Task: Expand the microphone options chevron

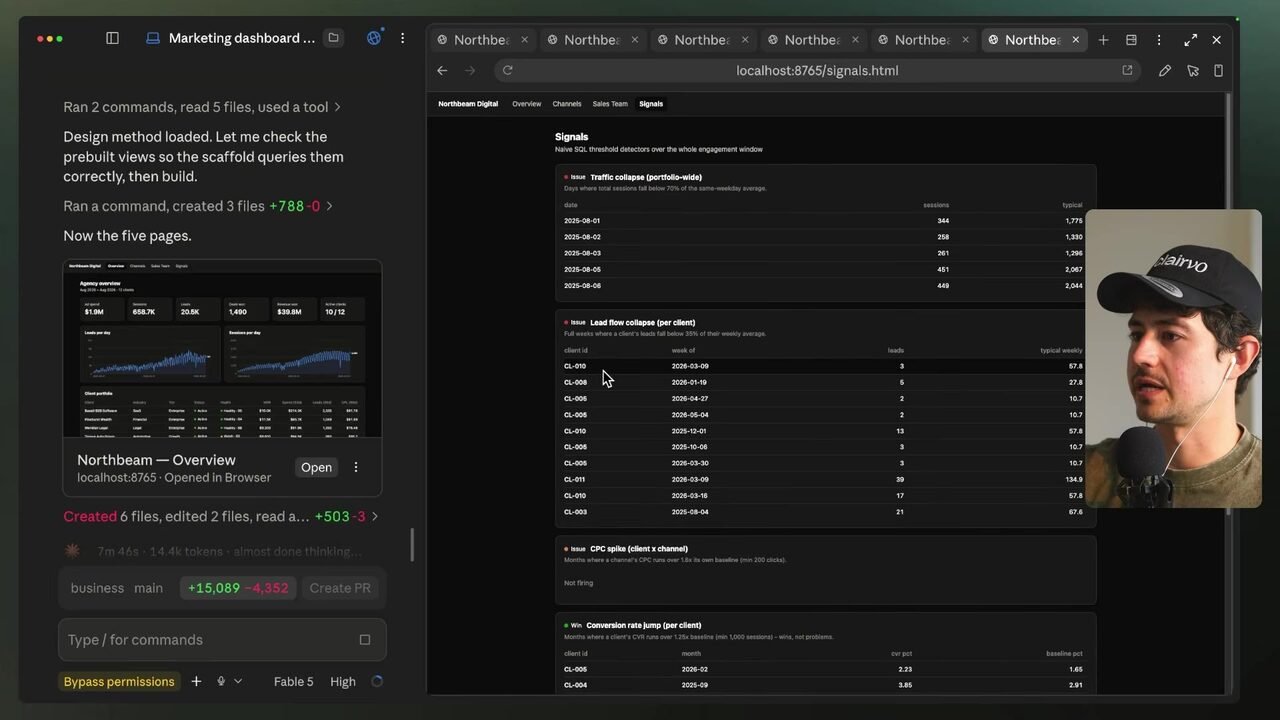Action: [238, 681]
